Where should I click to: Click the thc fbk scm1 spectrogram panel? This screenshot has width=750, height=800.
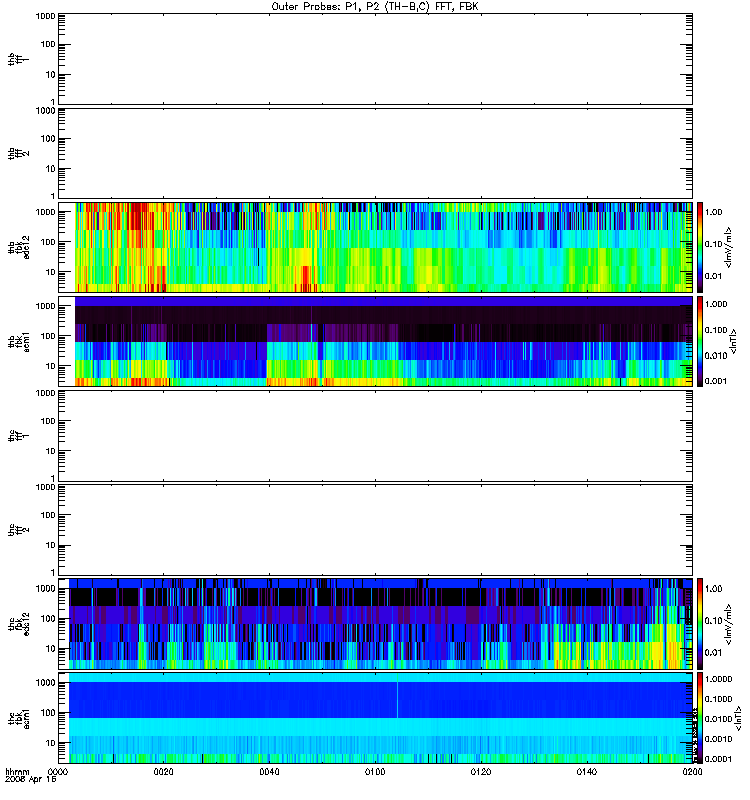375,718
